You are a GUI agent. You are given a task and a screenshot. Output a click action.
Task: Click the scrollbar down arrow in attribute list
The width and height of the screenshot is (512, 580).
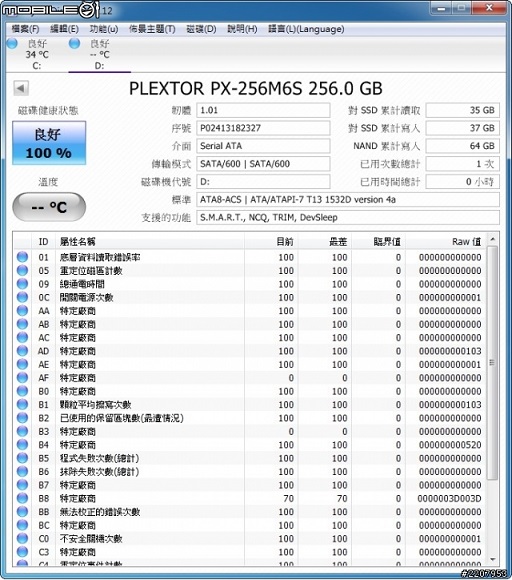coord(492,559)
